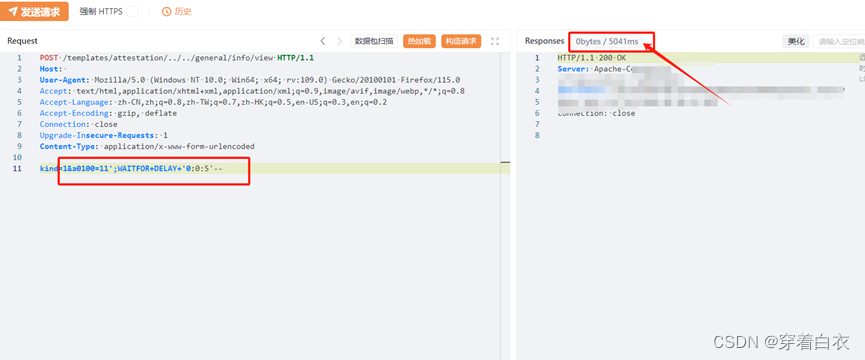Click the 美化 beautify button
865x360 pixels.
click(796, 41)
